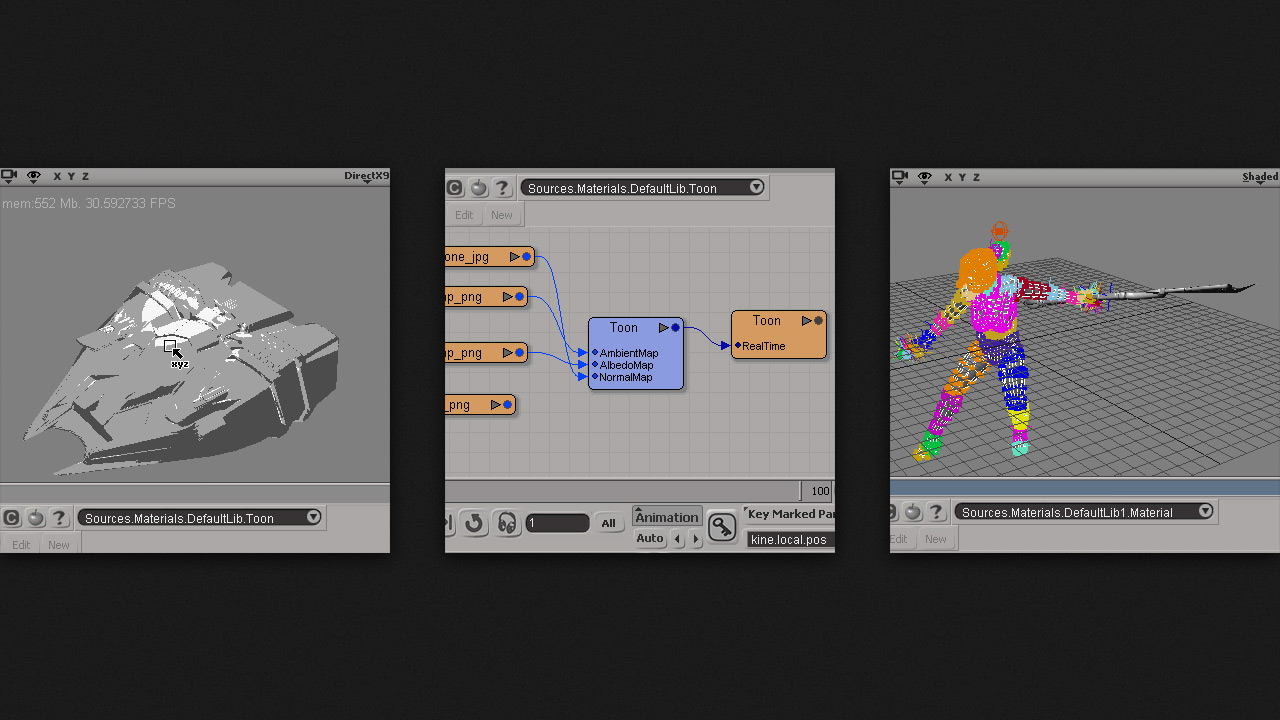Click New button in right panel
1280x720 pixels.
[935, 539]
